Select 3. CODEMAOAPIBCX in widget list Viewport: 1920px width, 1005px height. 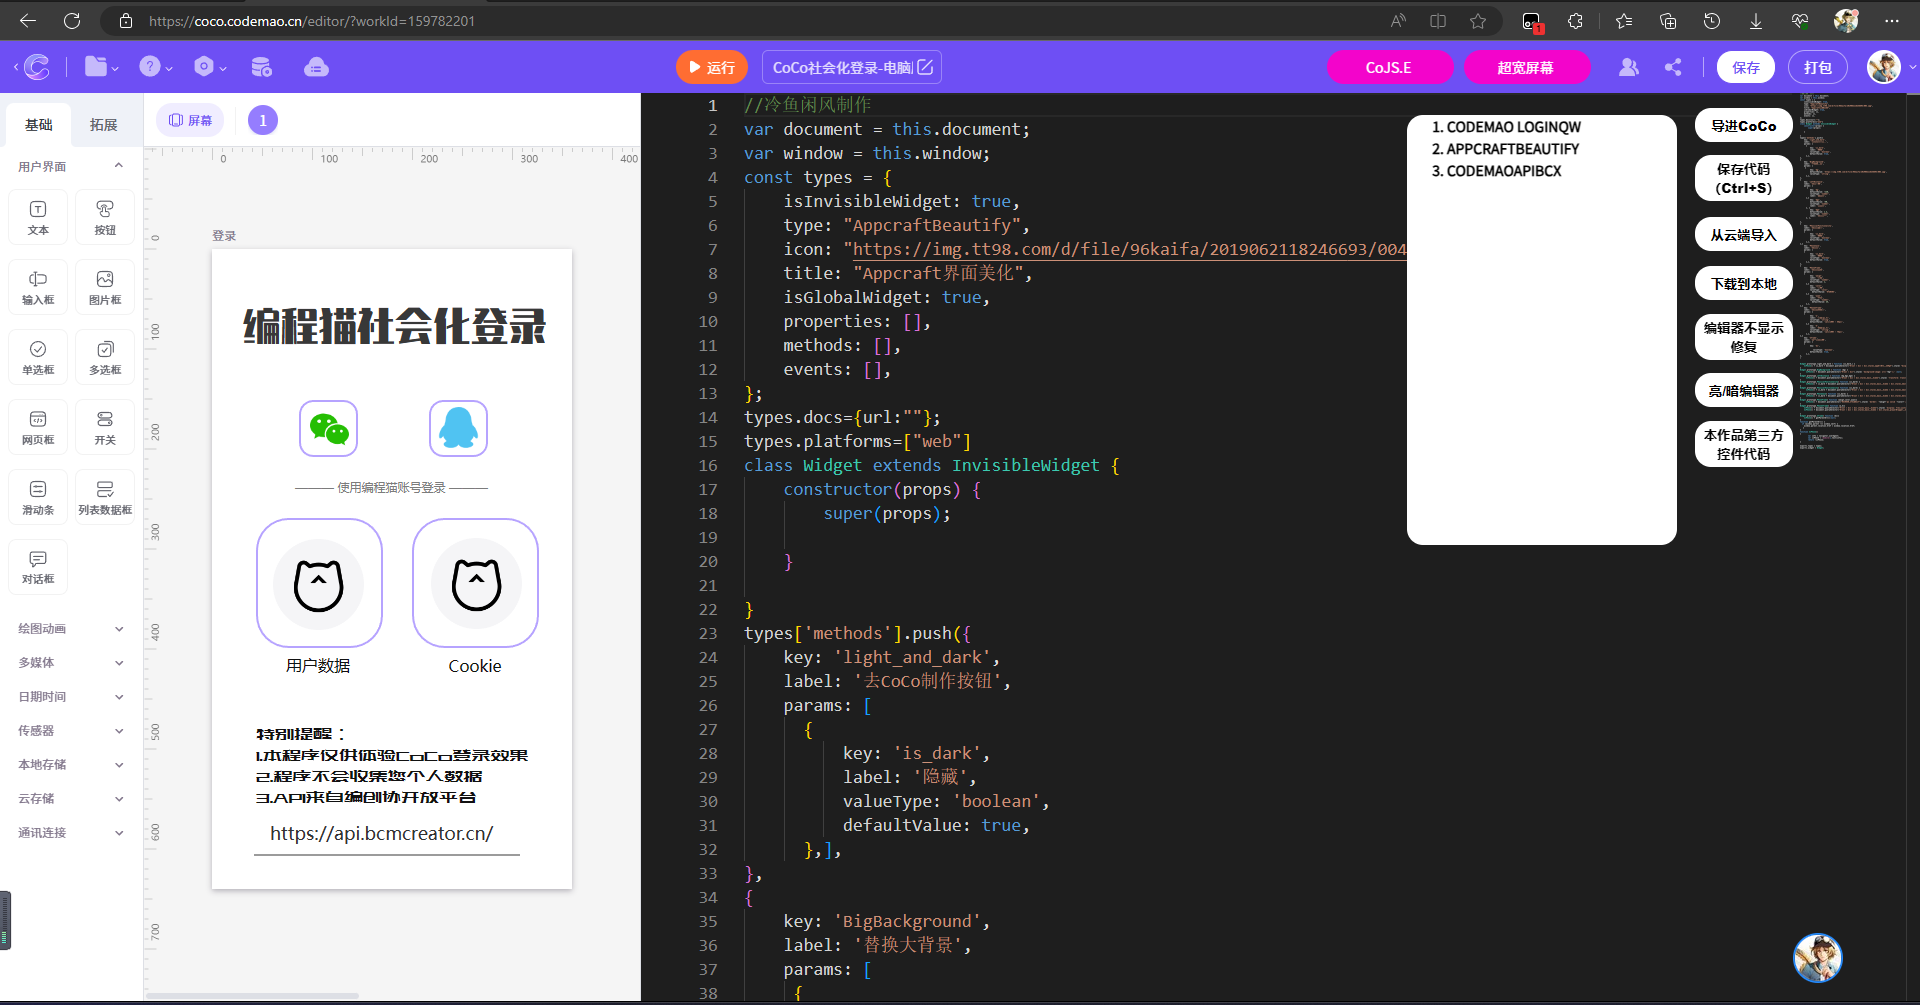coord(1496,171)
